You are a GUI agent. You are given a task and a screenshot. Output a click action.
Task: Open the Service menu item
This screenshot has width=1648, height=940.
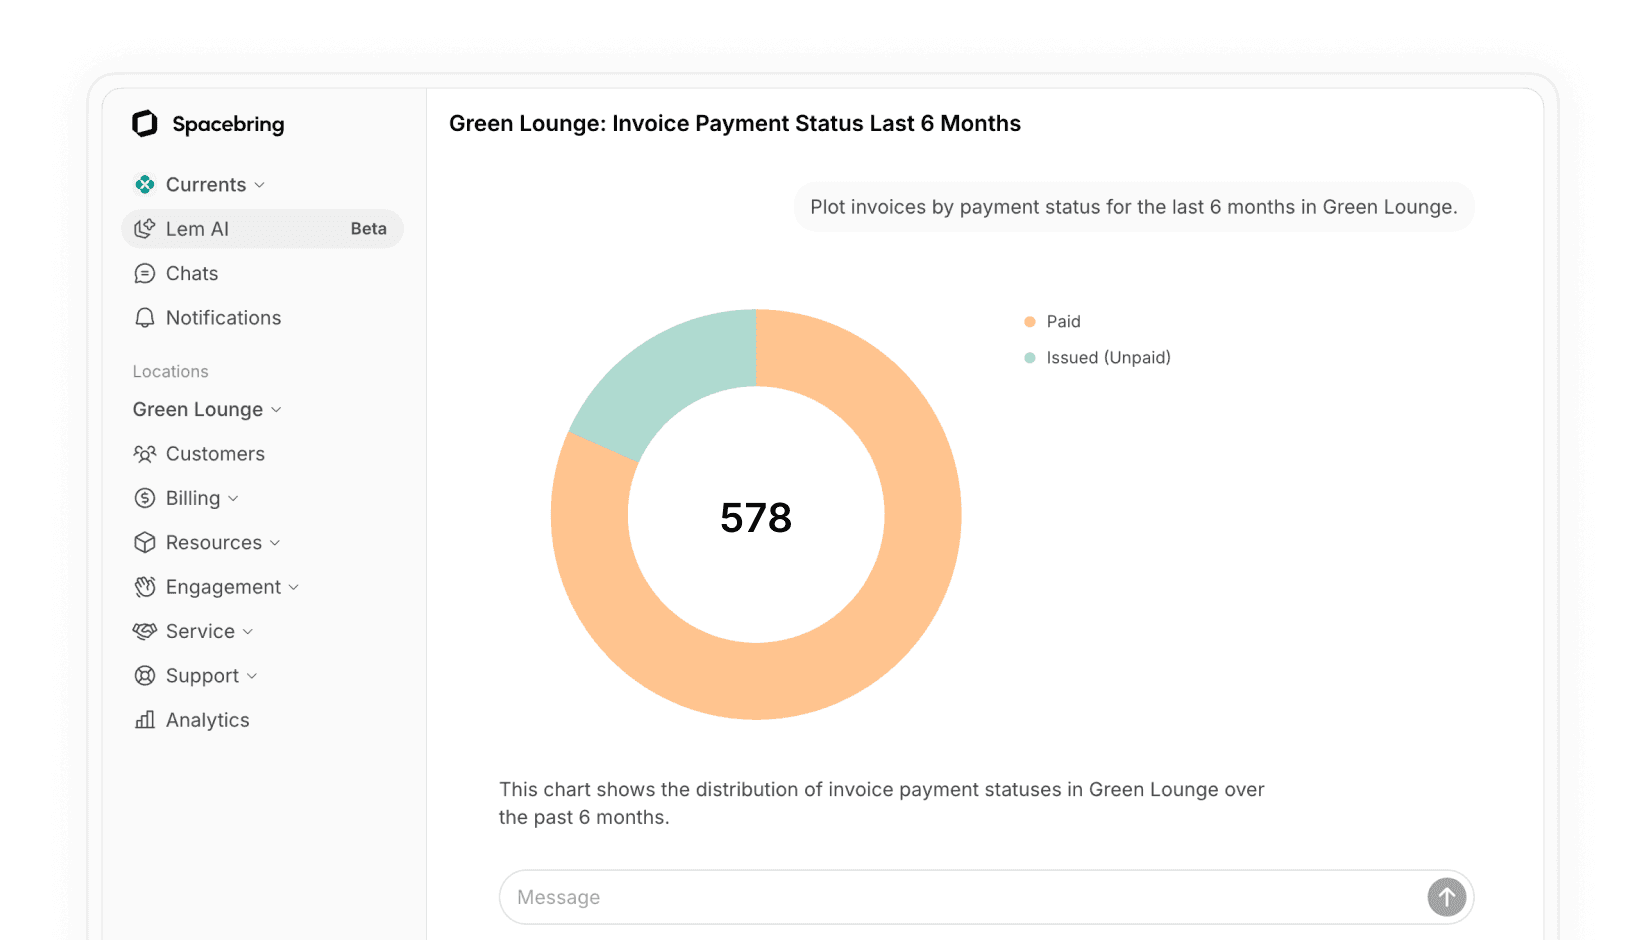(200, 632)
